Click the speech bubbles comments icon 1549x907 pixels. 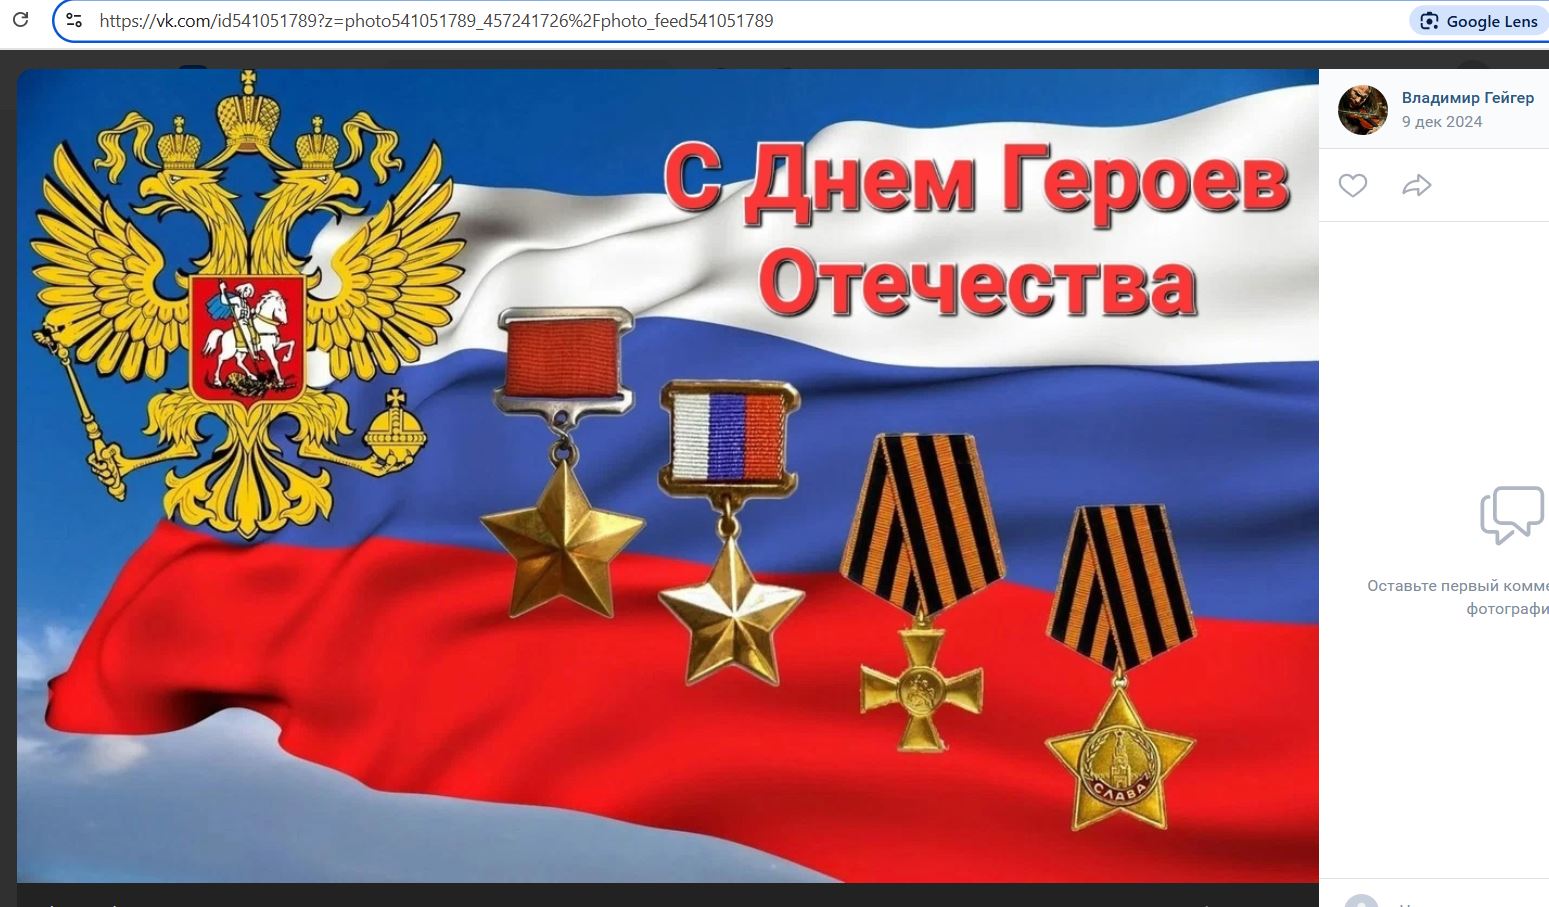click(1512, 515)
